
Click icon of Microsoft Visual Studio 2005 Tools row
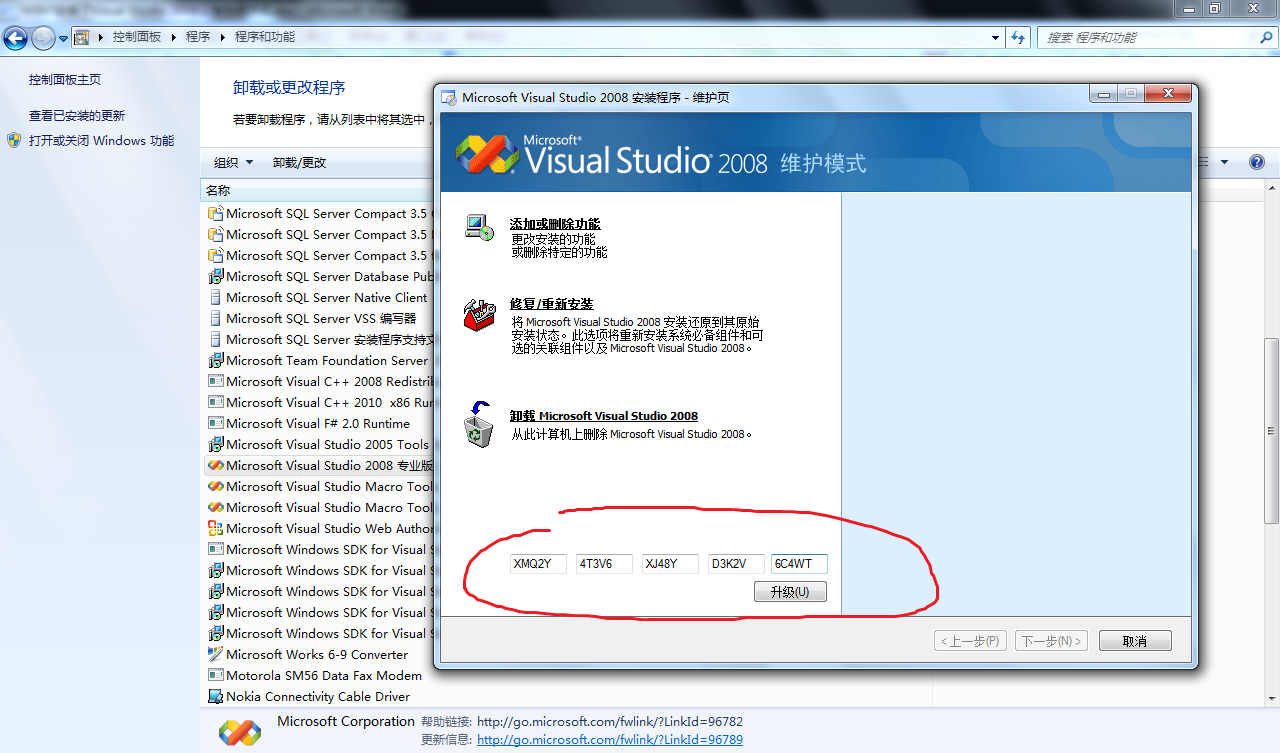(215, 445)
